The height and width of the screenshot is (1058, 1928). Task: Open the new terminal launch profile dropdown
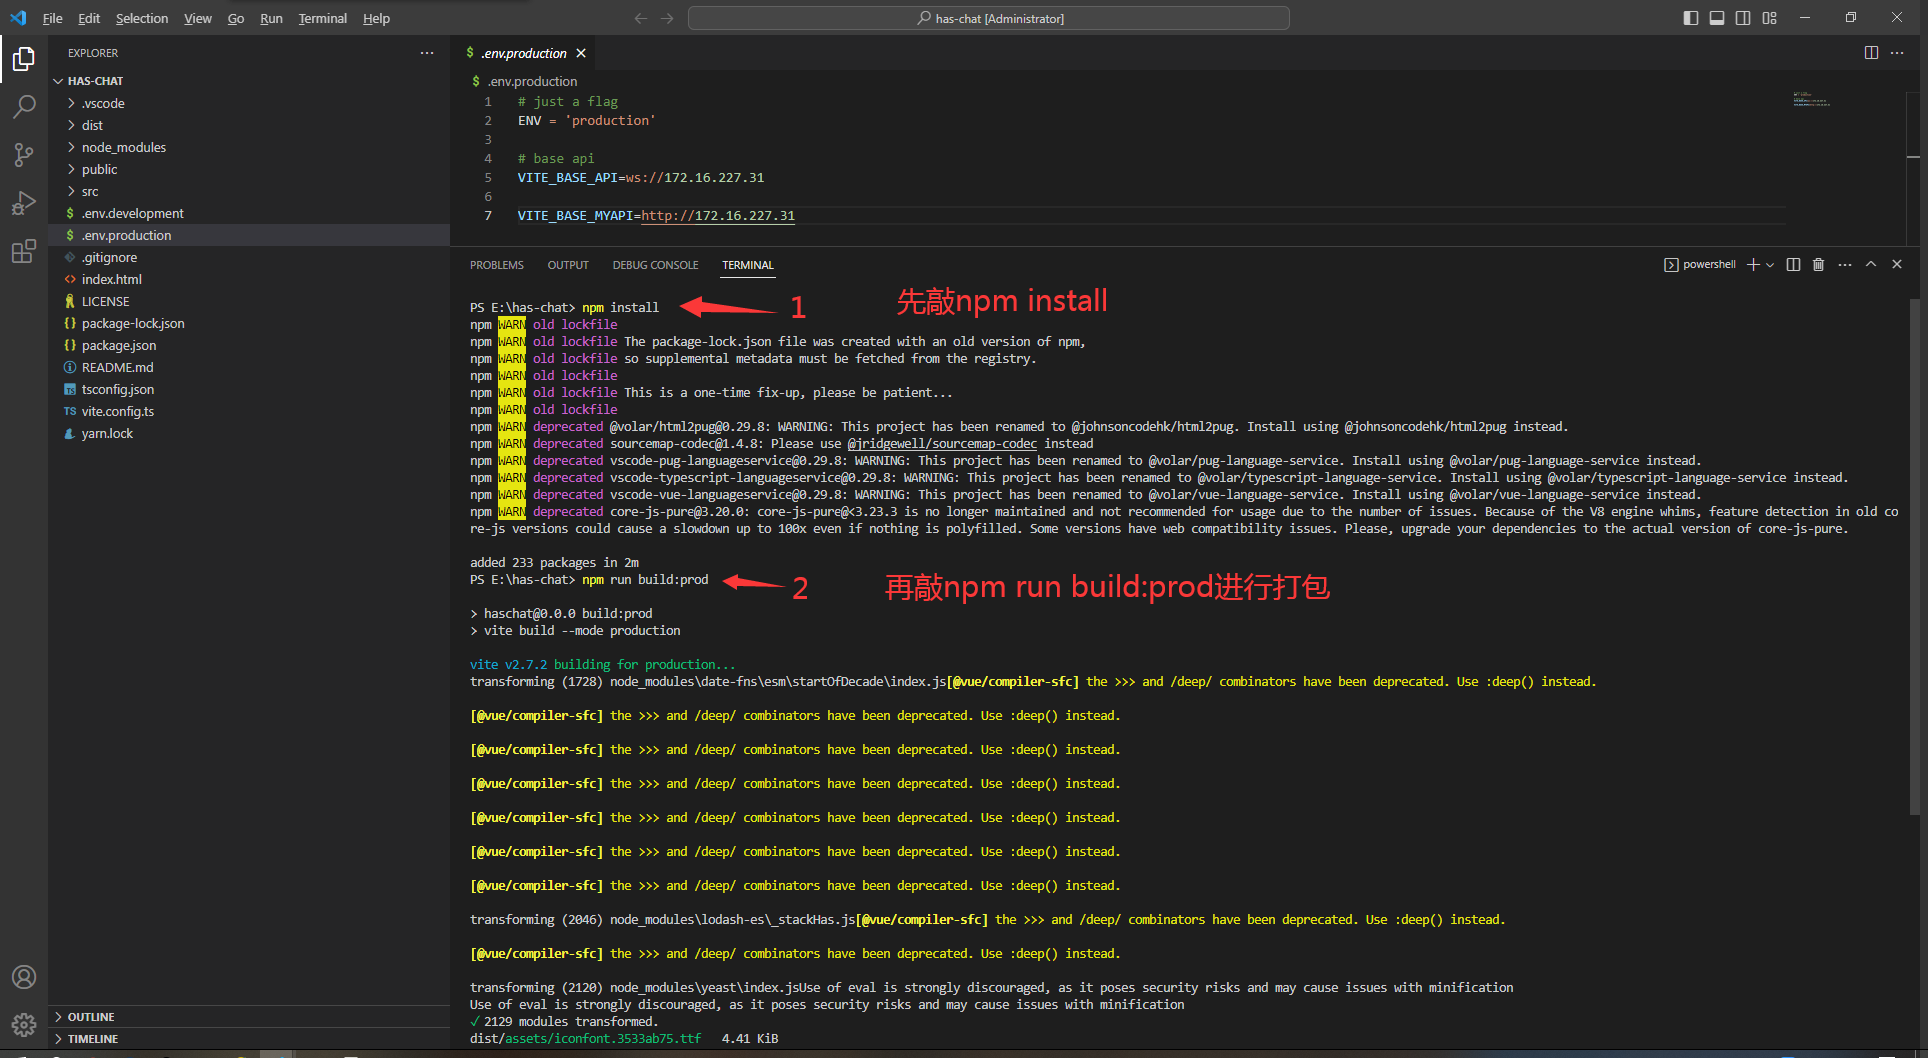point(1770,265)
